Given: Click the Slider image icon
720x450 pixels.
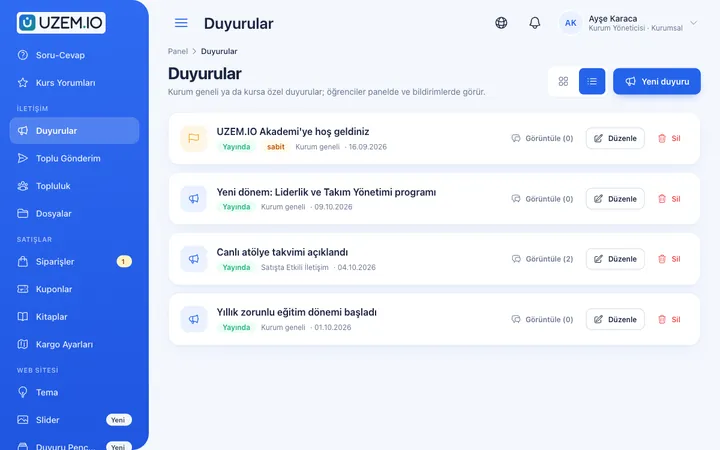Looking at the screenshot, I should point(22,420).
